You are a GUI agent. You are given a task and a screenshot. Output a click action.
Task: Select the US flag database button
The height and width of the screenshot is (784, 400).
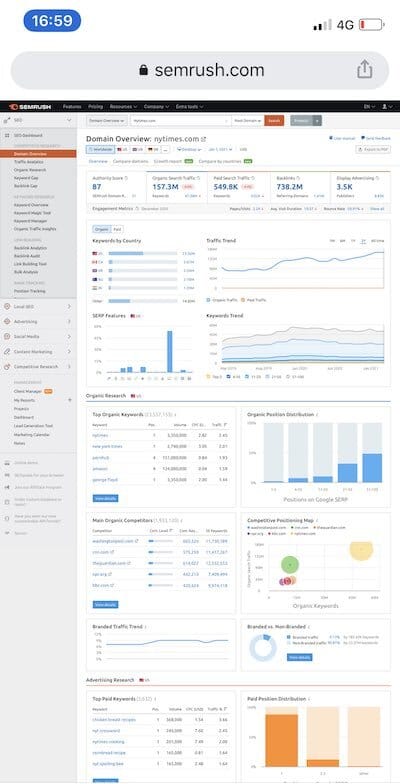122,150
